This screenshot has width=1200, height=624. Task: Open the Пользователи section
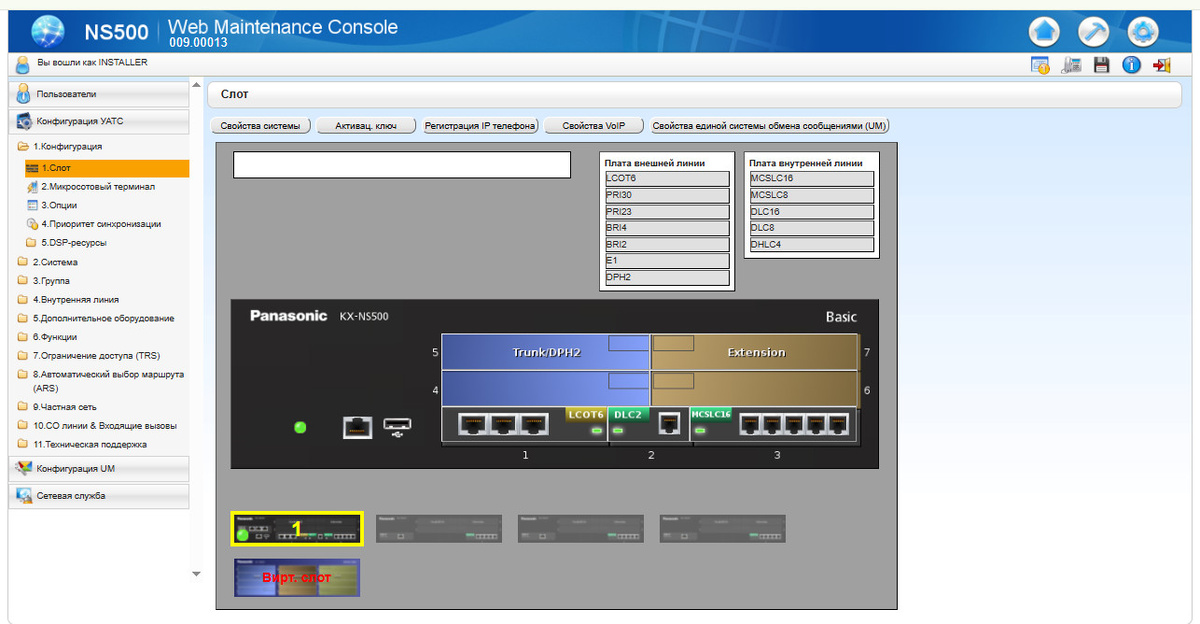[x=99, y=94]
